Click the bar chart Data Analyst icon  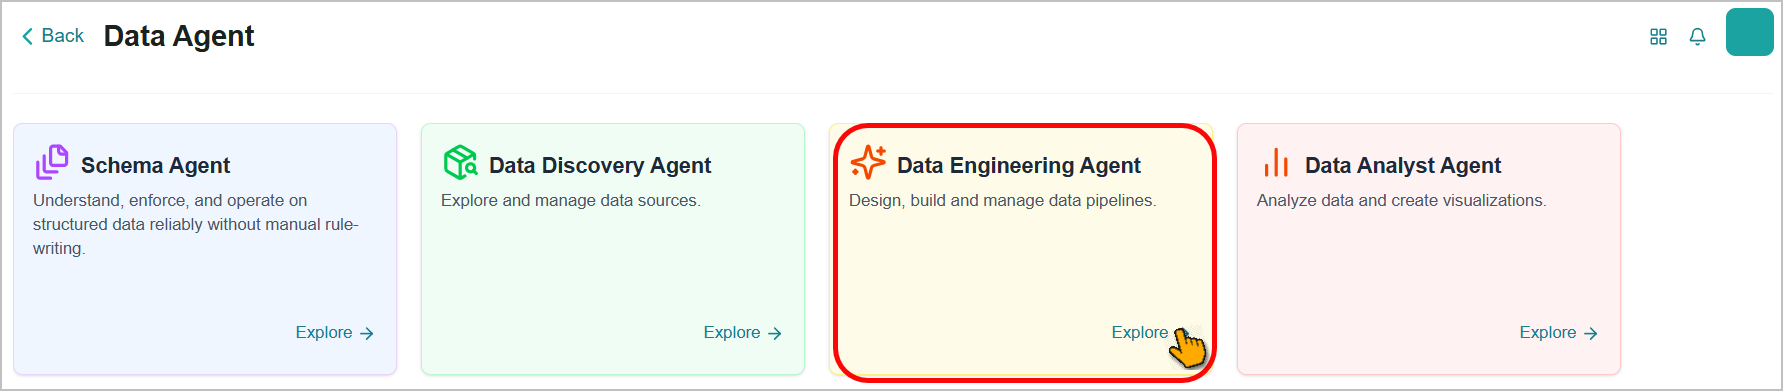(1276, 162)
